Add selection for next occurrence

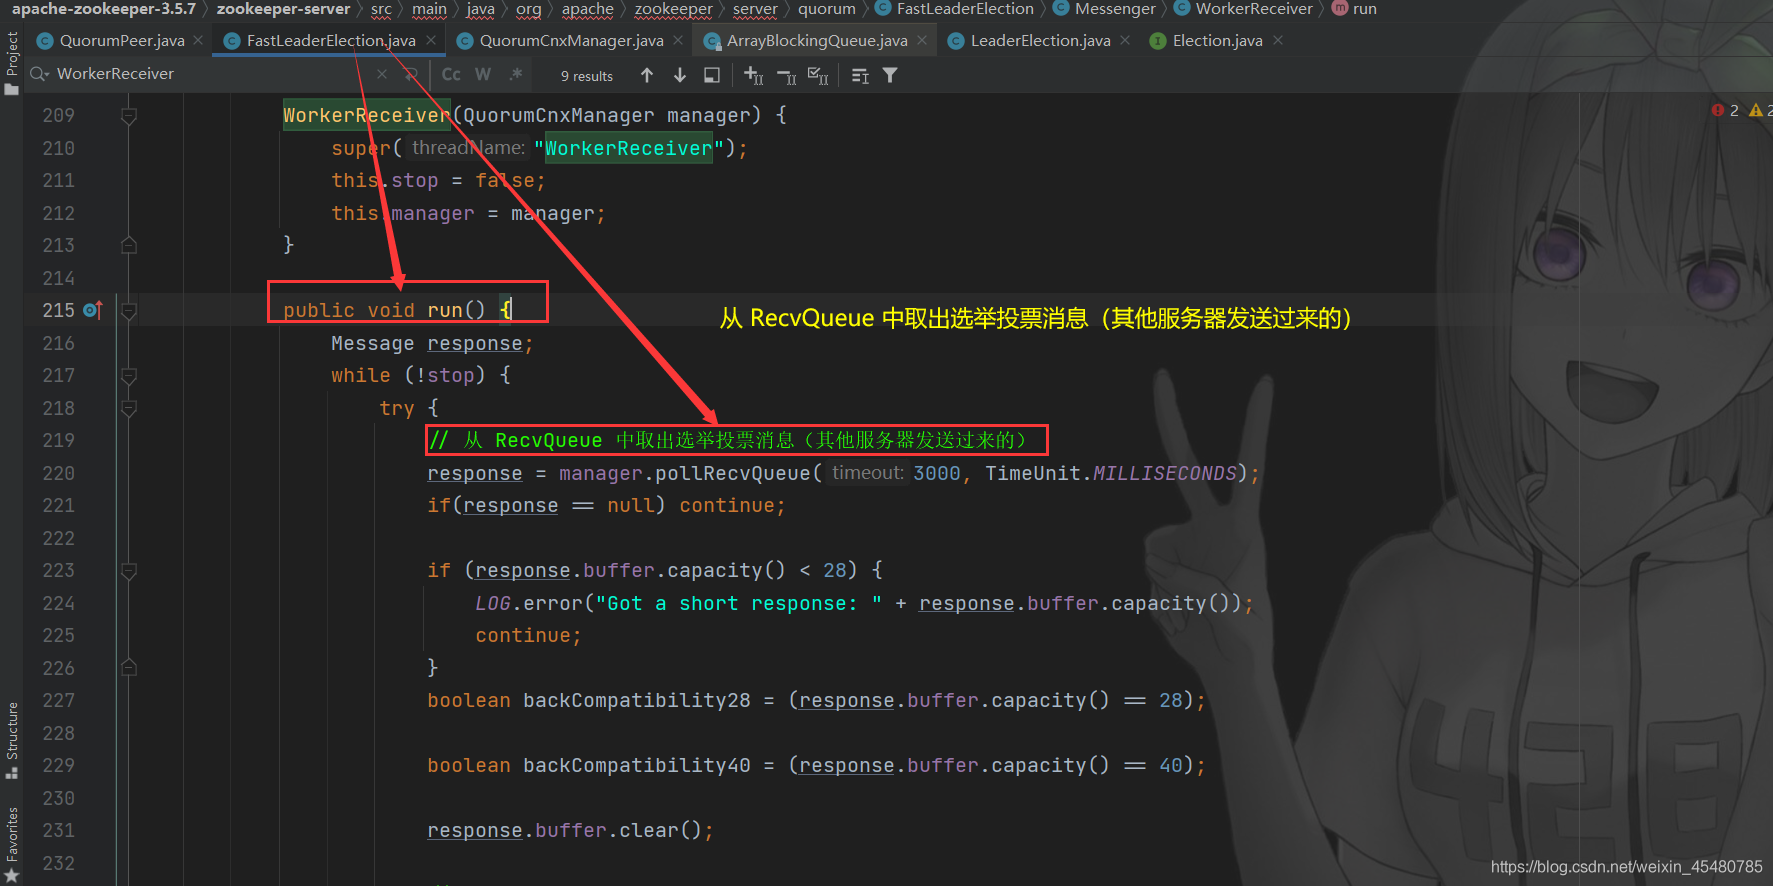754,75
